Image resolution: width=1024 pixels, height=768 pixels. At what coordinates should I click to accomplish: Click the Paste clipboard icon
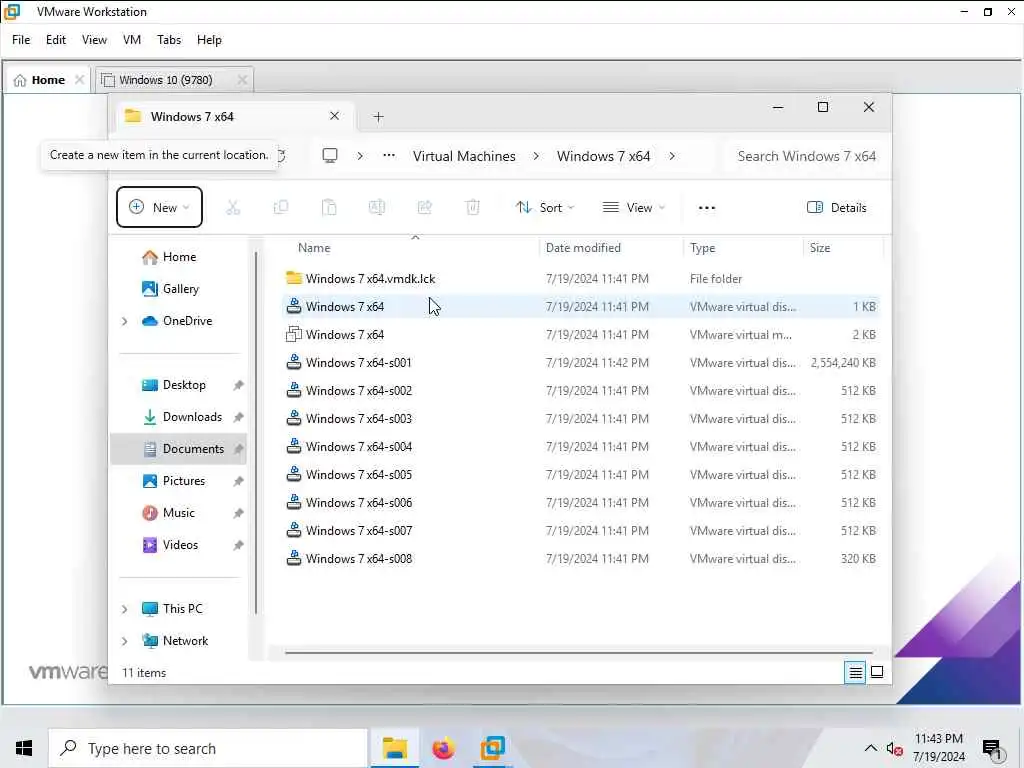coord(329,208)
